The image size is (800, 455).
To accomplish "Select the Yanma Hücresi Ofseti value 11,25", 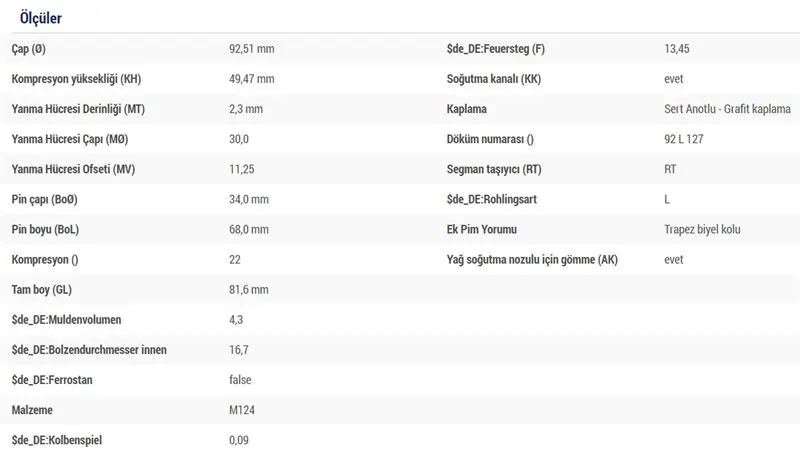I will [x=241, y=169].
